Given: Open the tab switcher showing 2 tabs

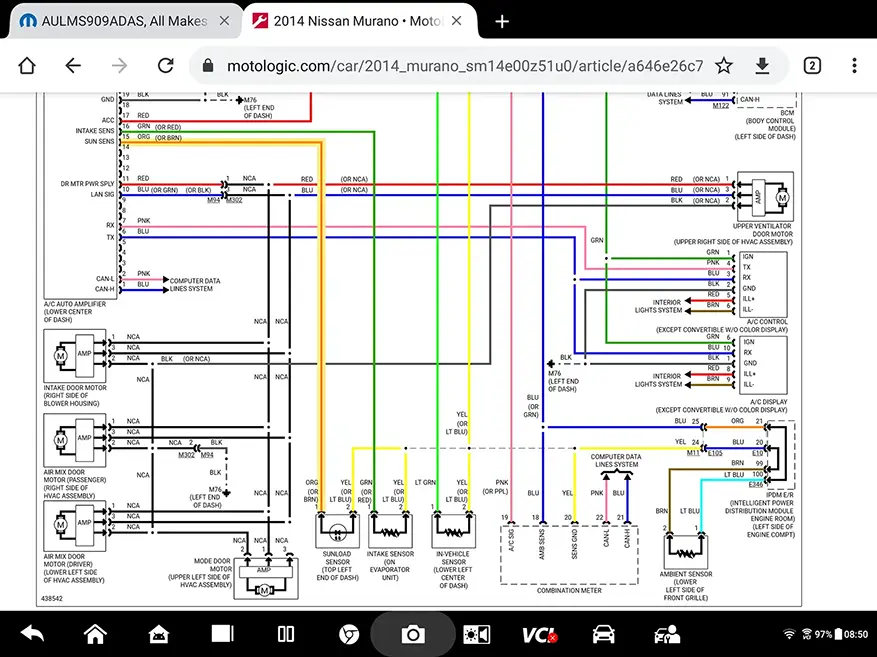Looking at the screenshot, I should (x=810, y=65).
